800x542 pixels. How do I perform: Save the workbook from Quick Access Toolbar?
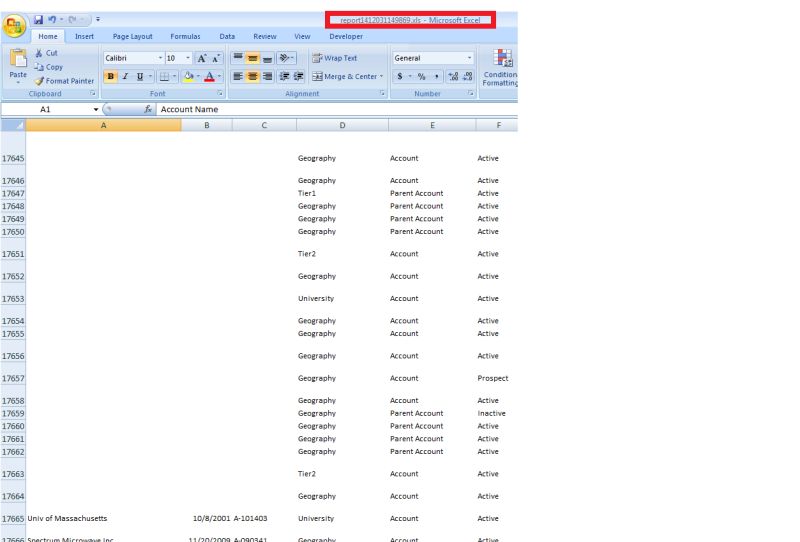tap(38, 19)
